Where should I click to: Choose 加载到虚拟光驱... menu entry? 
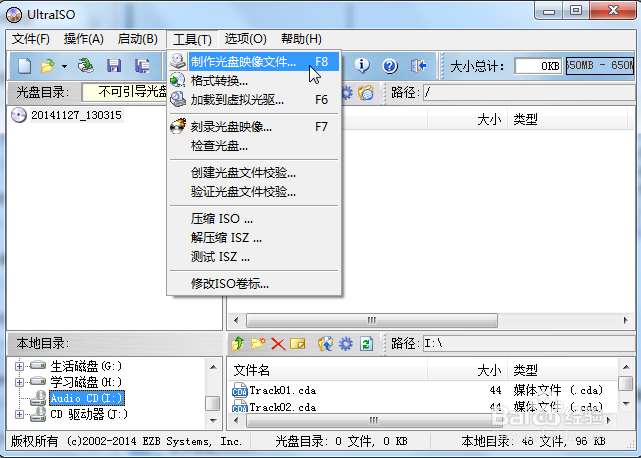tap(253, 99)
